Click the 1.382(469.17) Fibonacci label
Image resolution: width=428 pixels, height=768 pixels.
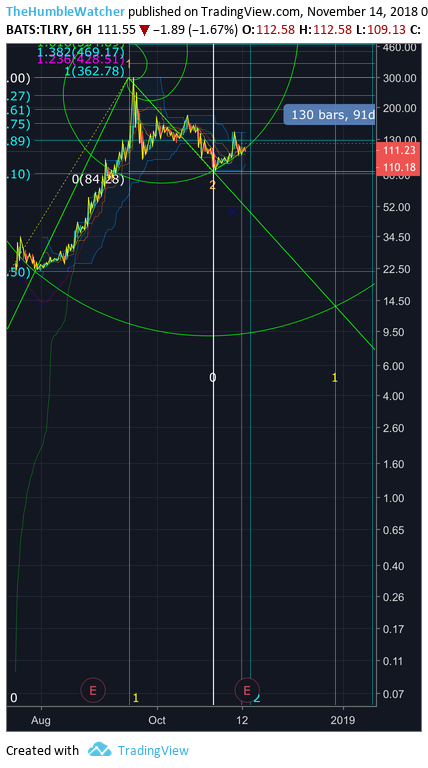click(x=81, y=51)
